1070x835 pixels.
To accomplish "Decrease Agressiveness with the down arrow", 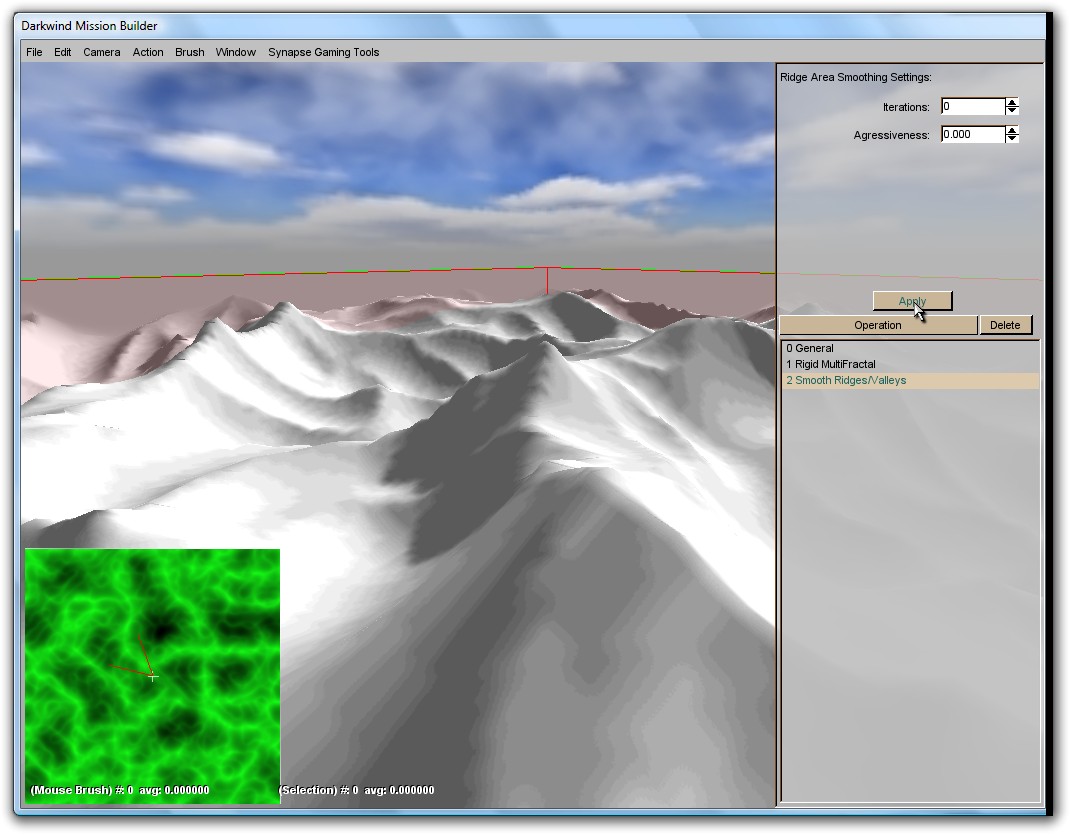I will click(1012, 139).
